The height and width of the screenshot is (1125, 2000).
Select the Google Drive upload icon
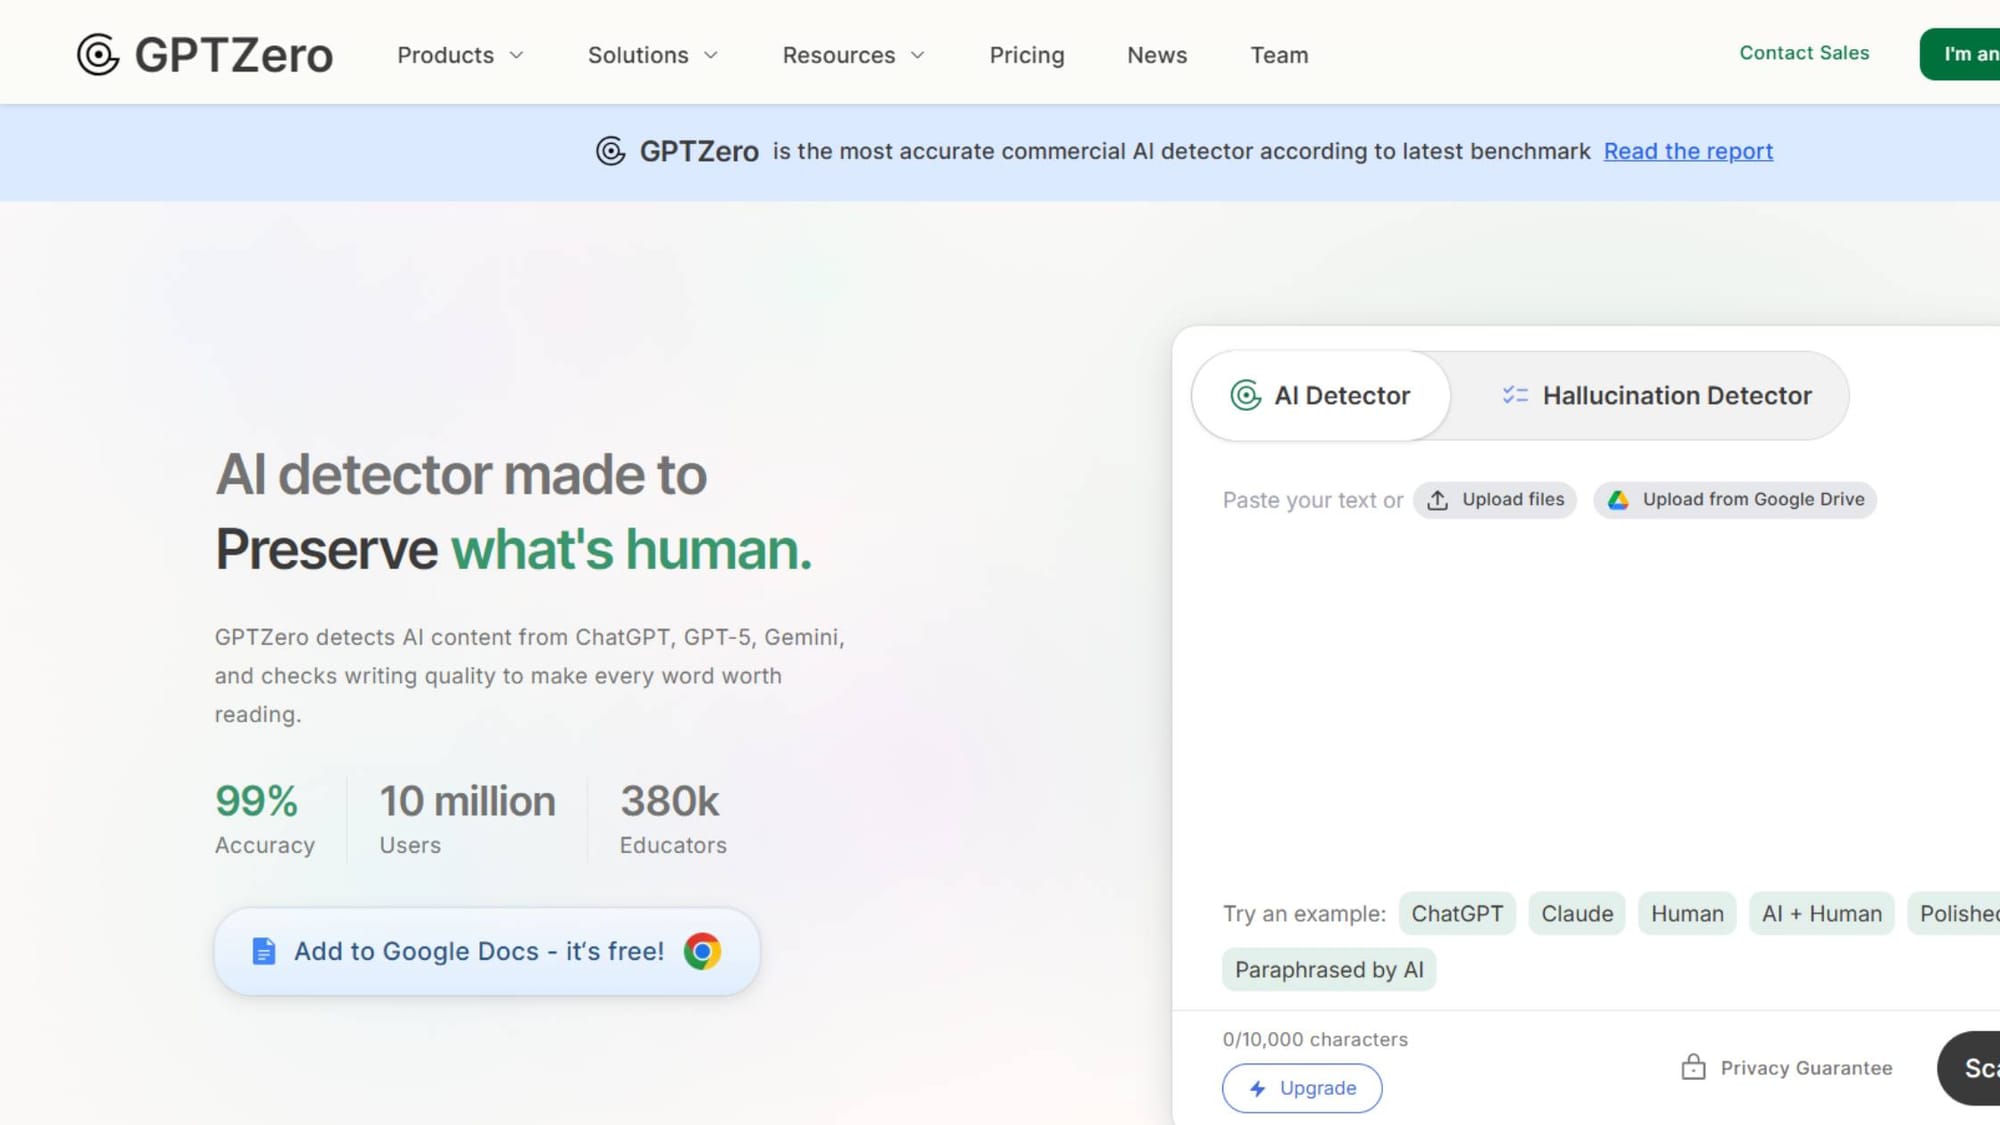(x=1618, y=499)
